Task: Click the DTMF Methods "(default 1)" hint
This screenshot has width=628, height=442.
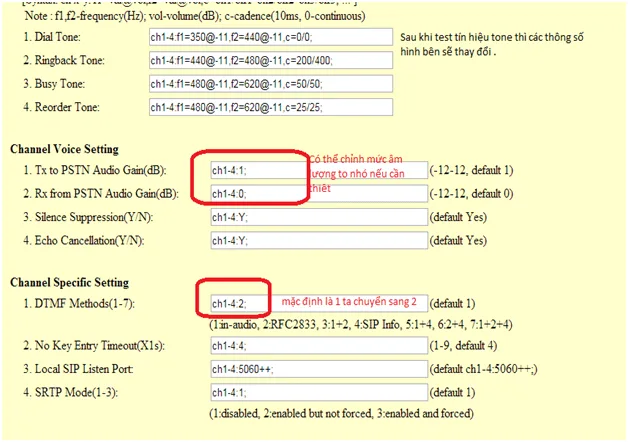Action: (453, 304)
